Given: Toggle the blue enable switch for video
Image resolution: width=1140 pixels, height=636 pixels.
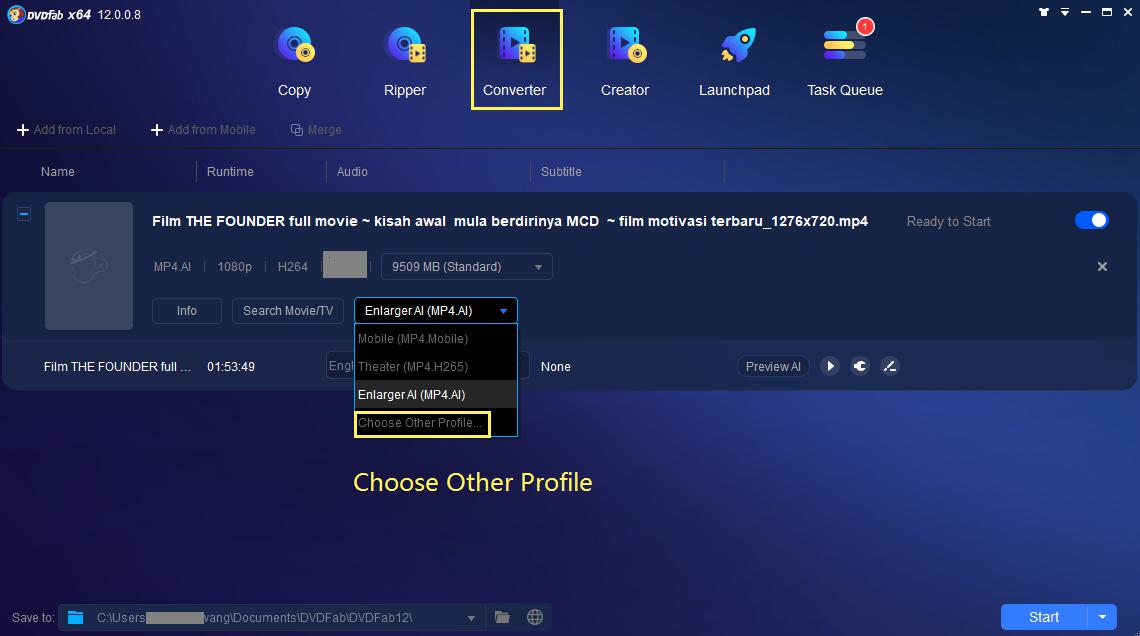Looking at the screenshot, I should [x=1092, y=220].
